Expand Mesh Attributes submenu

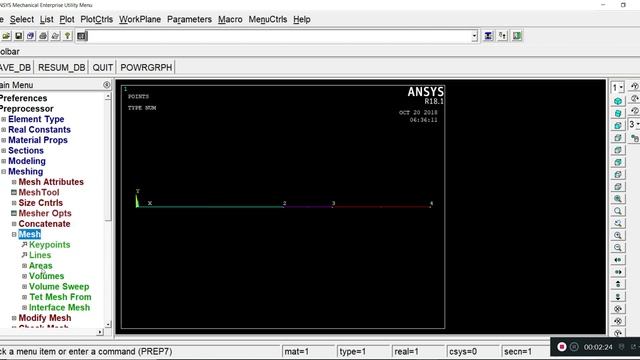14,182
